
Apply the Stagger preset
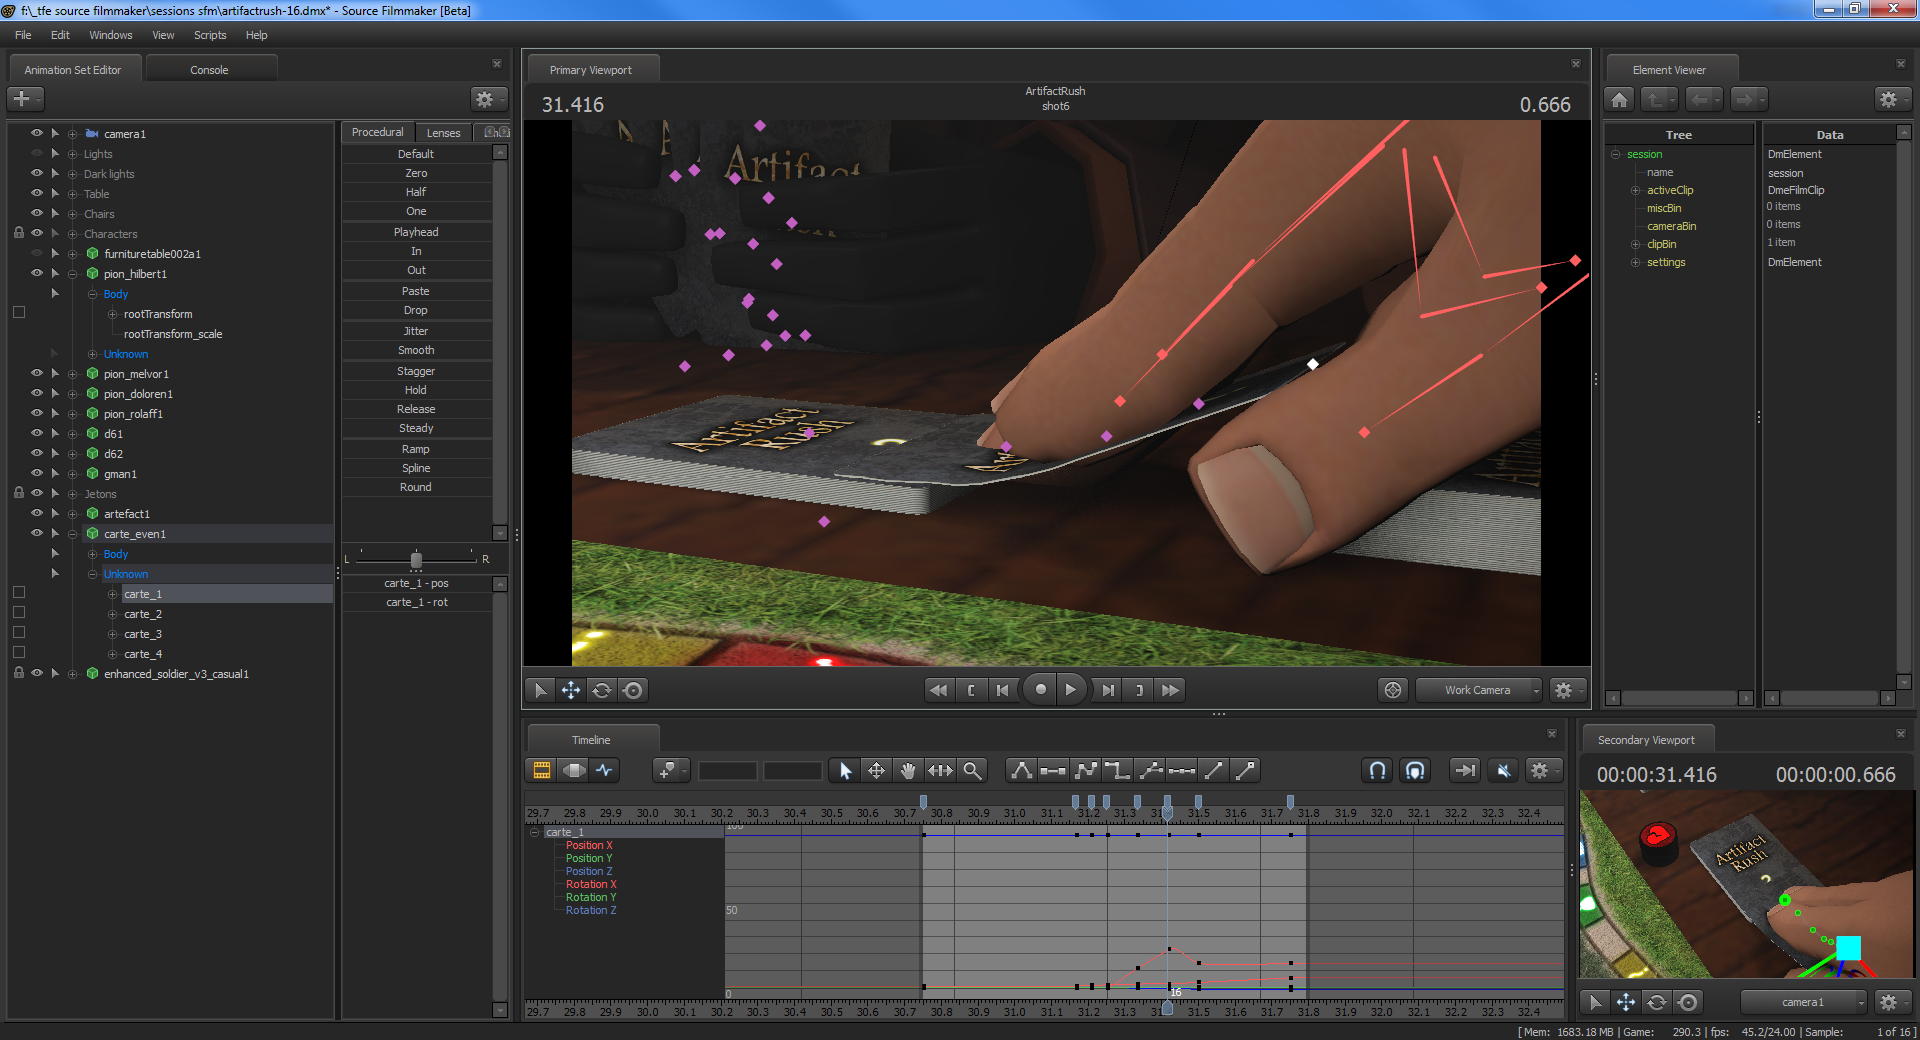(x=416, y=371)
